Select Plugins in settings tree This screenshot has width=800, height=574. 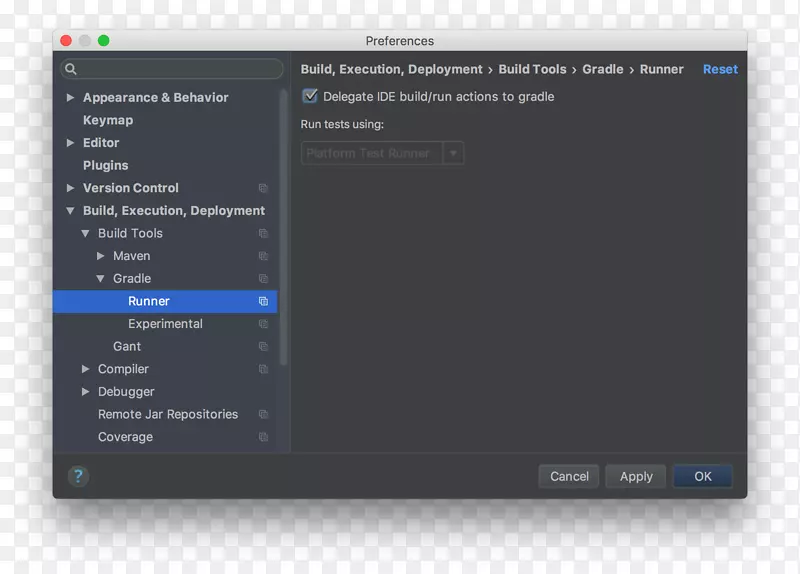click(x=106, y=165)
